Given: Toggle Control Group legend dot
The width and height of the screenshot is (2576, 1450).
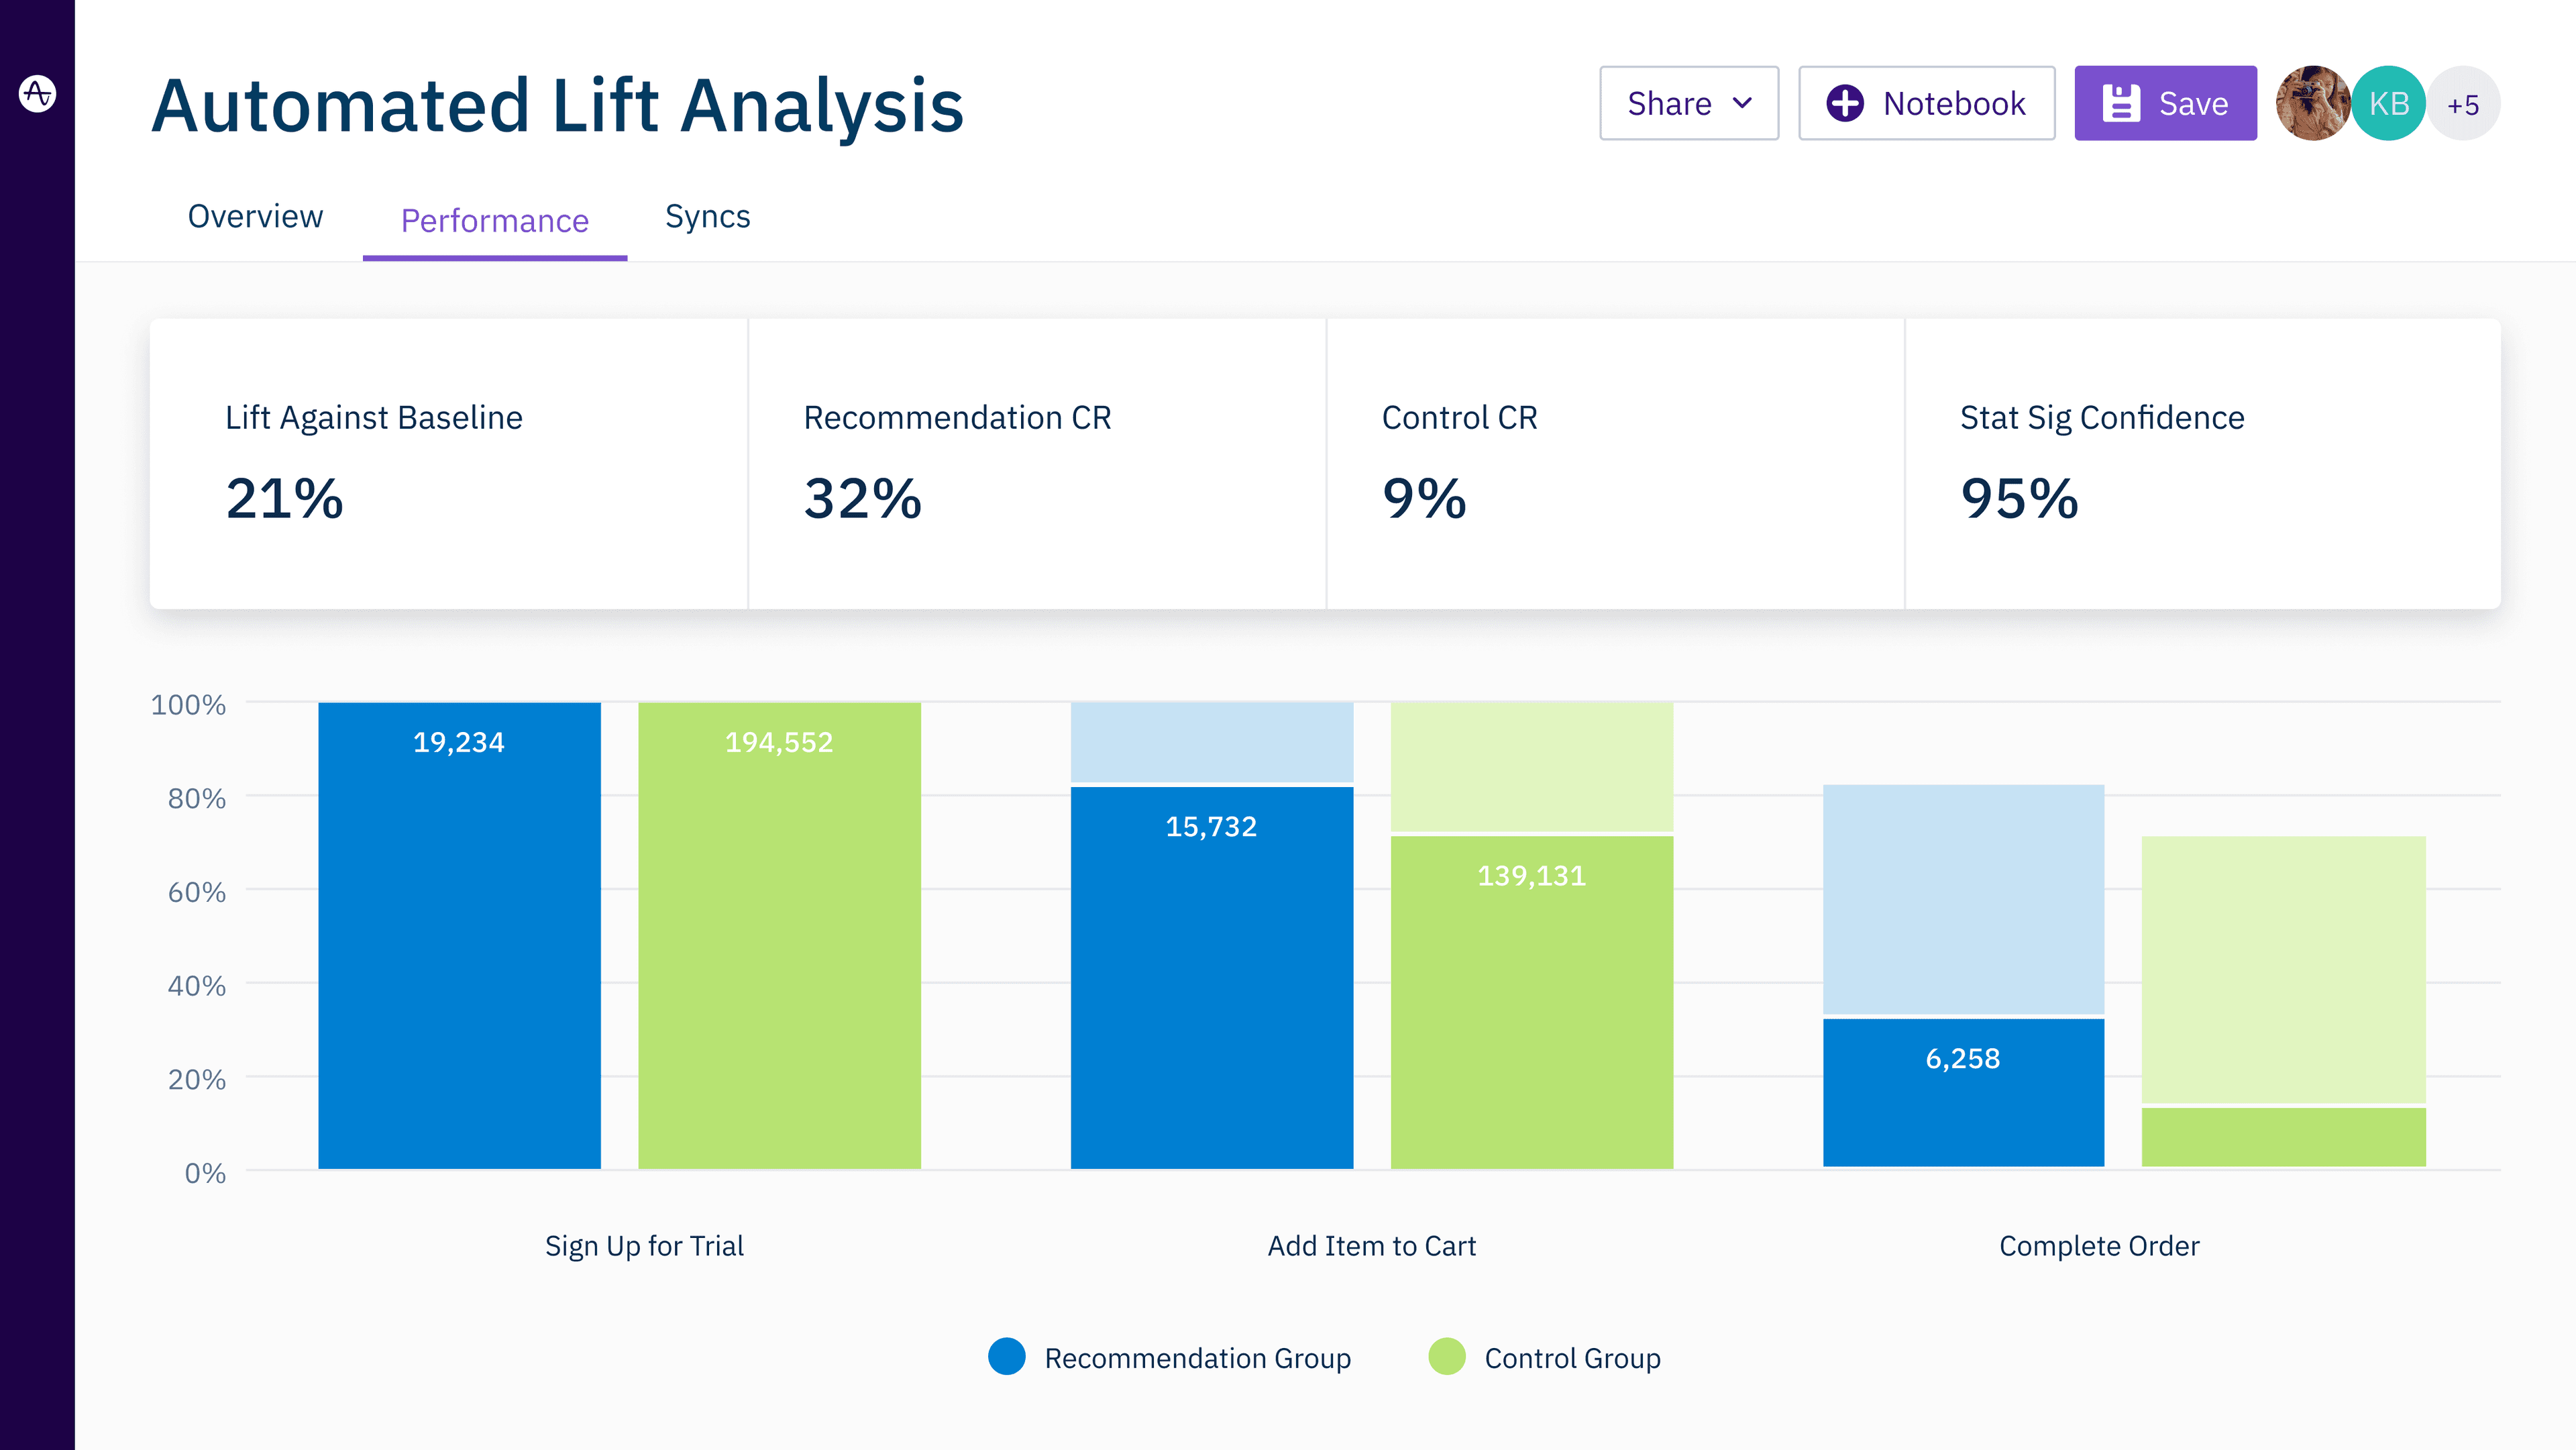Looking at the screenshot, I should click(1446, 1357).
